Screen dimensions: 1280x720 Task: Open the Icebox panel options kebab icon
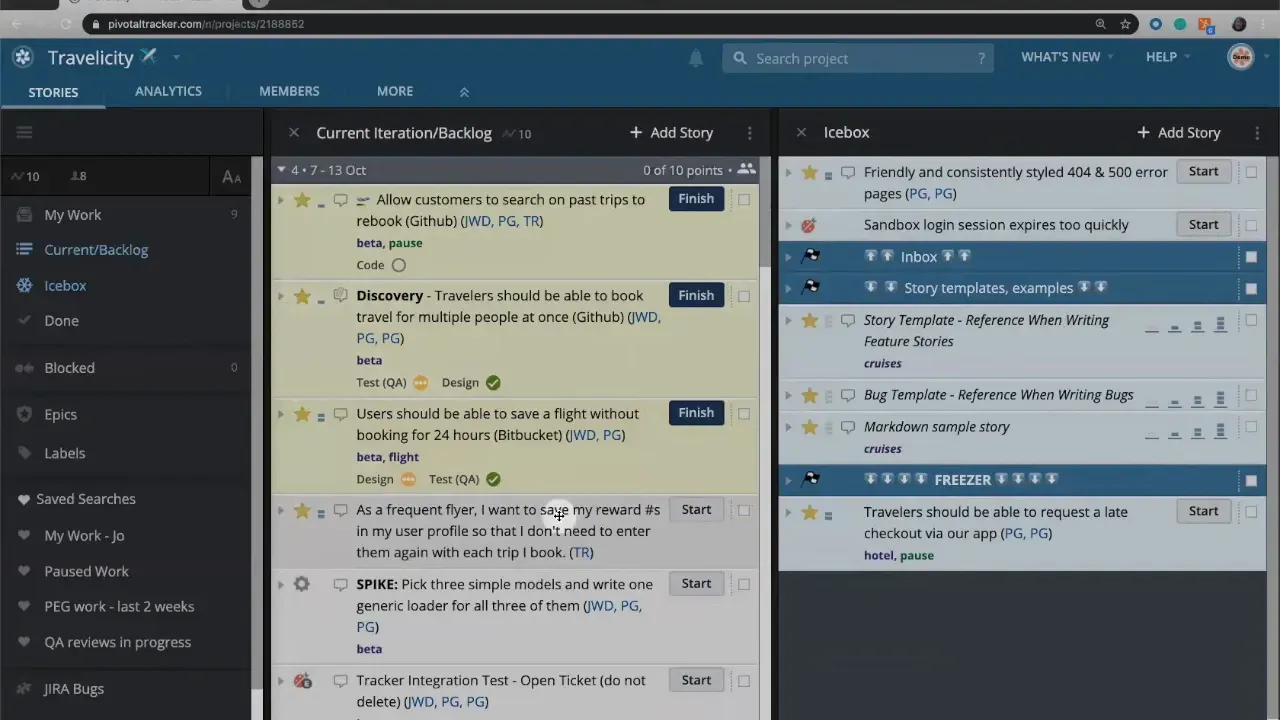pos(1257,132)
